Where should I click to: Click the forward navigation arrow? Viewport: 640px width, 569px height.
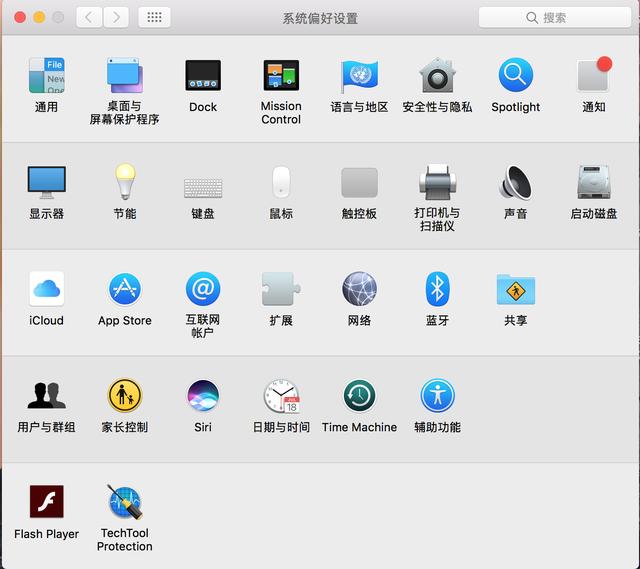pos(116,17)
